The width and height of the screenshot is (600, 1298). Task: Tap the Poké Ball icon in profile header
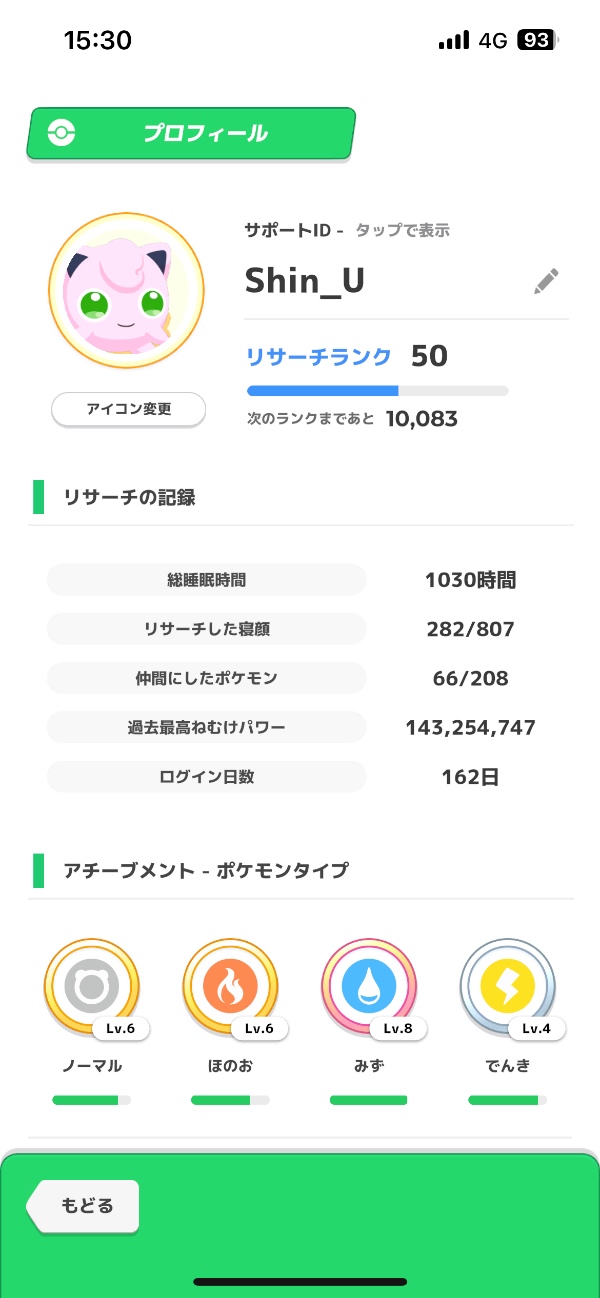[x=61, y=133]
